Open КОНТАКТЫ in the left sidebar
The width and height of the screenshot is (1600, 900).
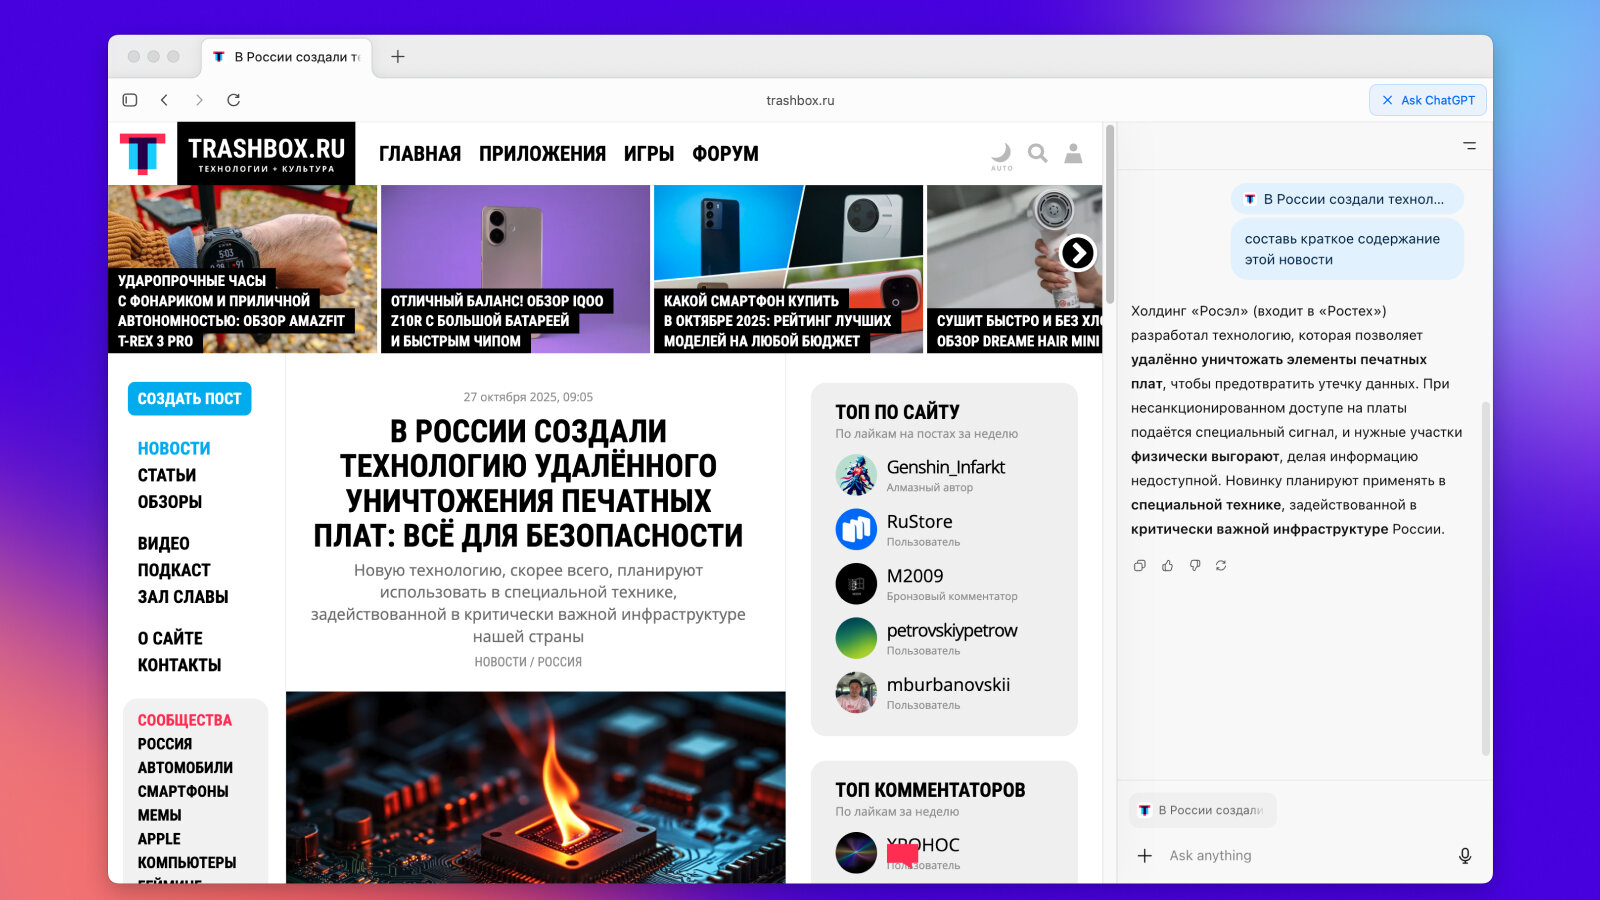click(180, 665)
